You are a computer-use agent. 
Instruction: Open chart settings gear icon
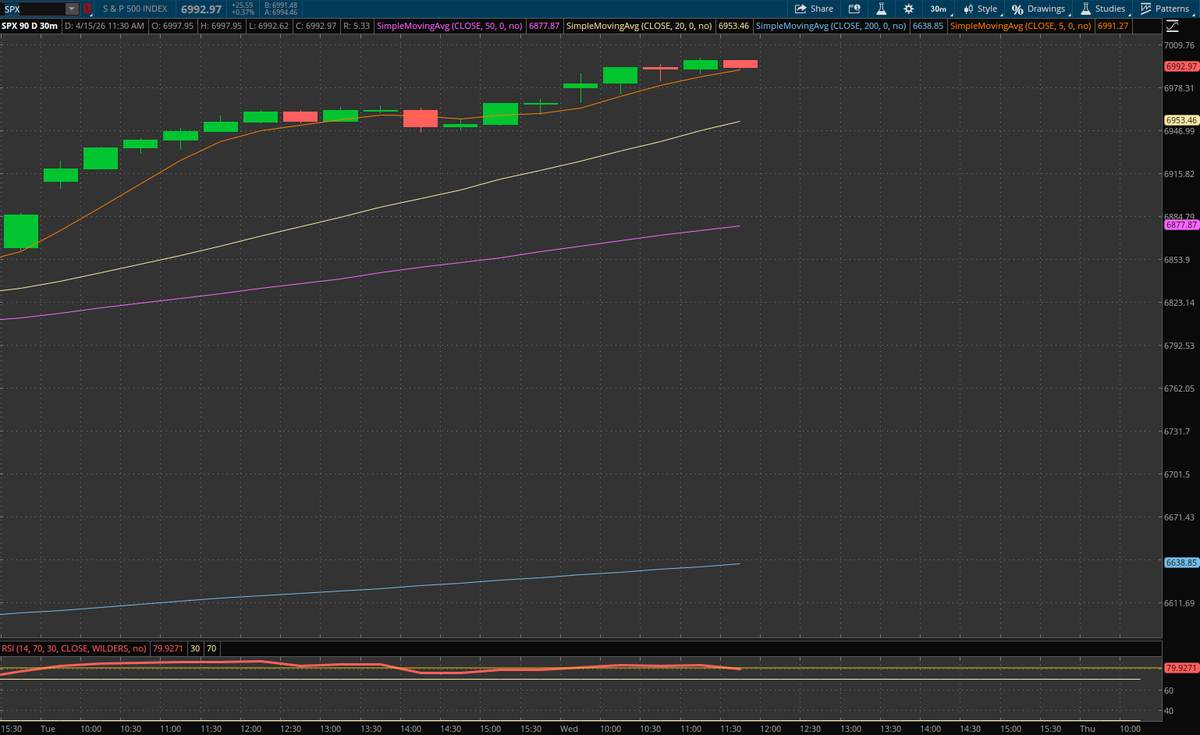coord(908,8)
